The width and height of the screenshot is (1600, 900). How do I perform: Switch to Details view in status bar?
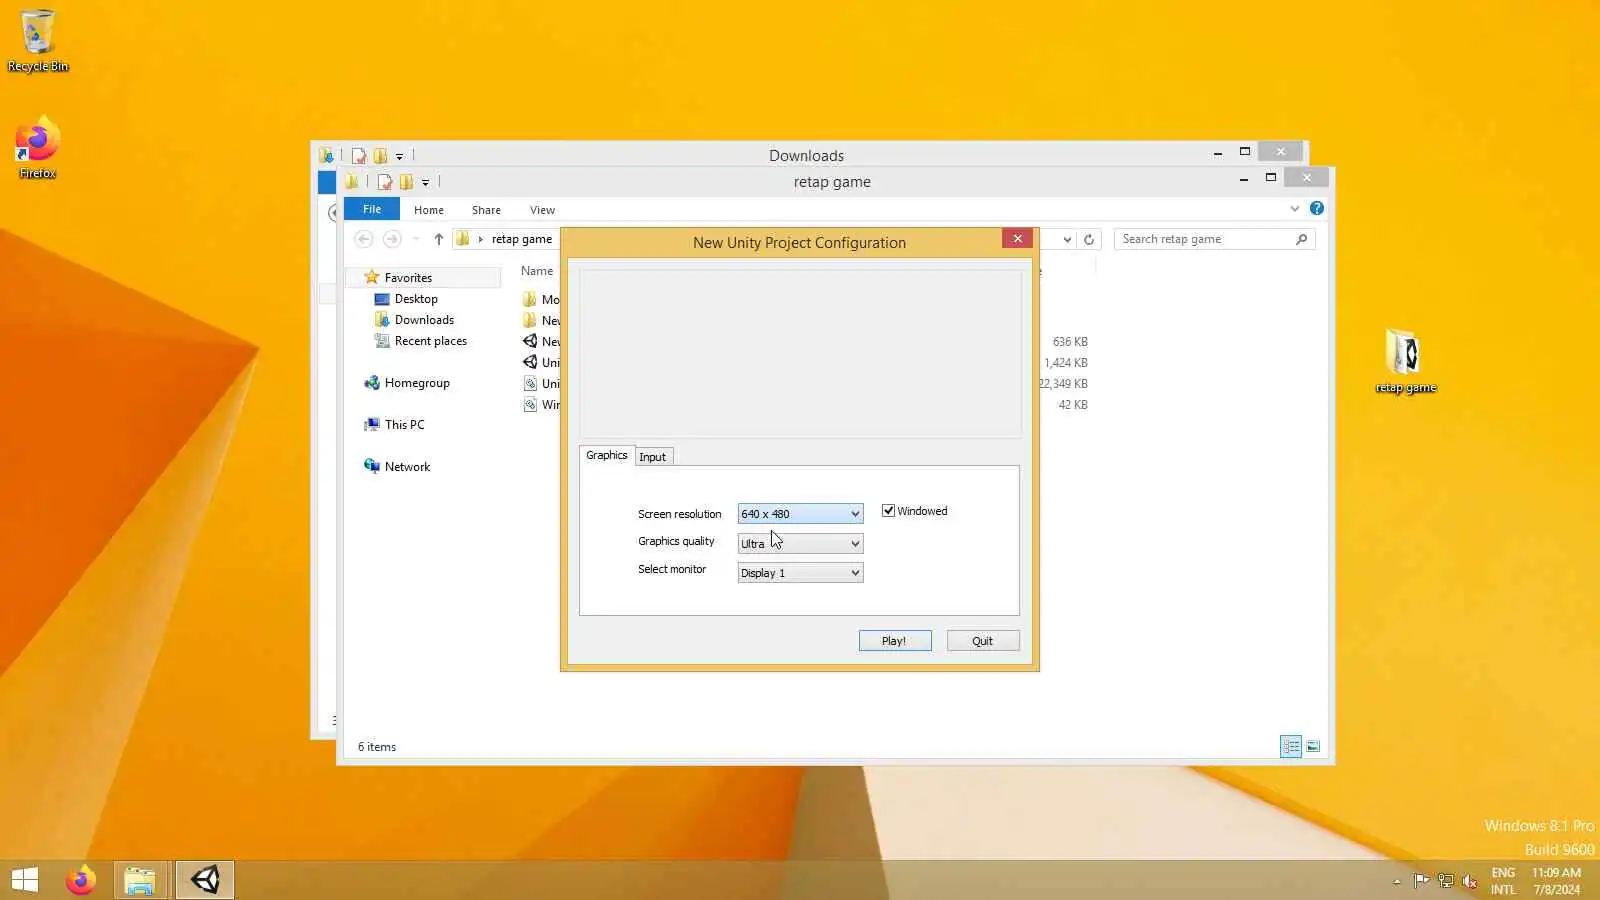coord(1291,746)
